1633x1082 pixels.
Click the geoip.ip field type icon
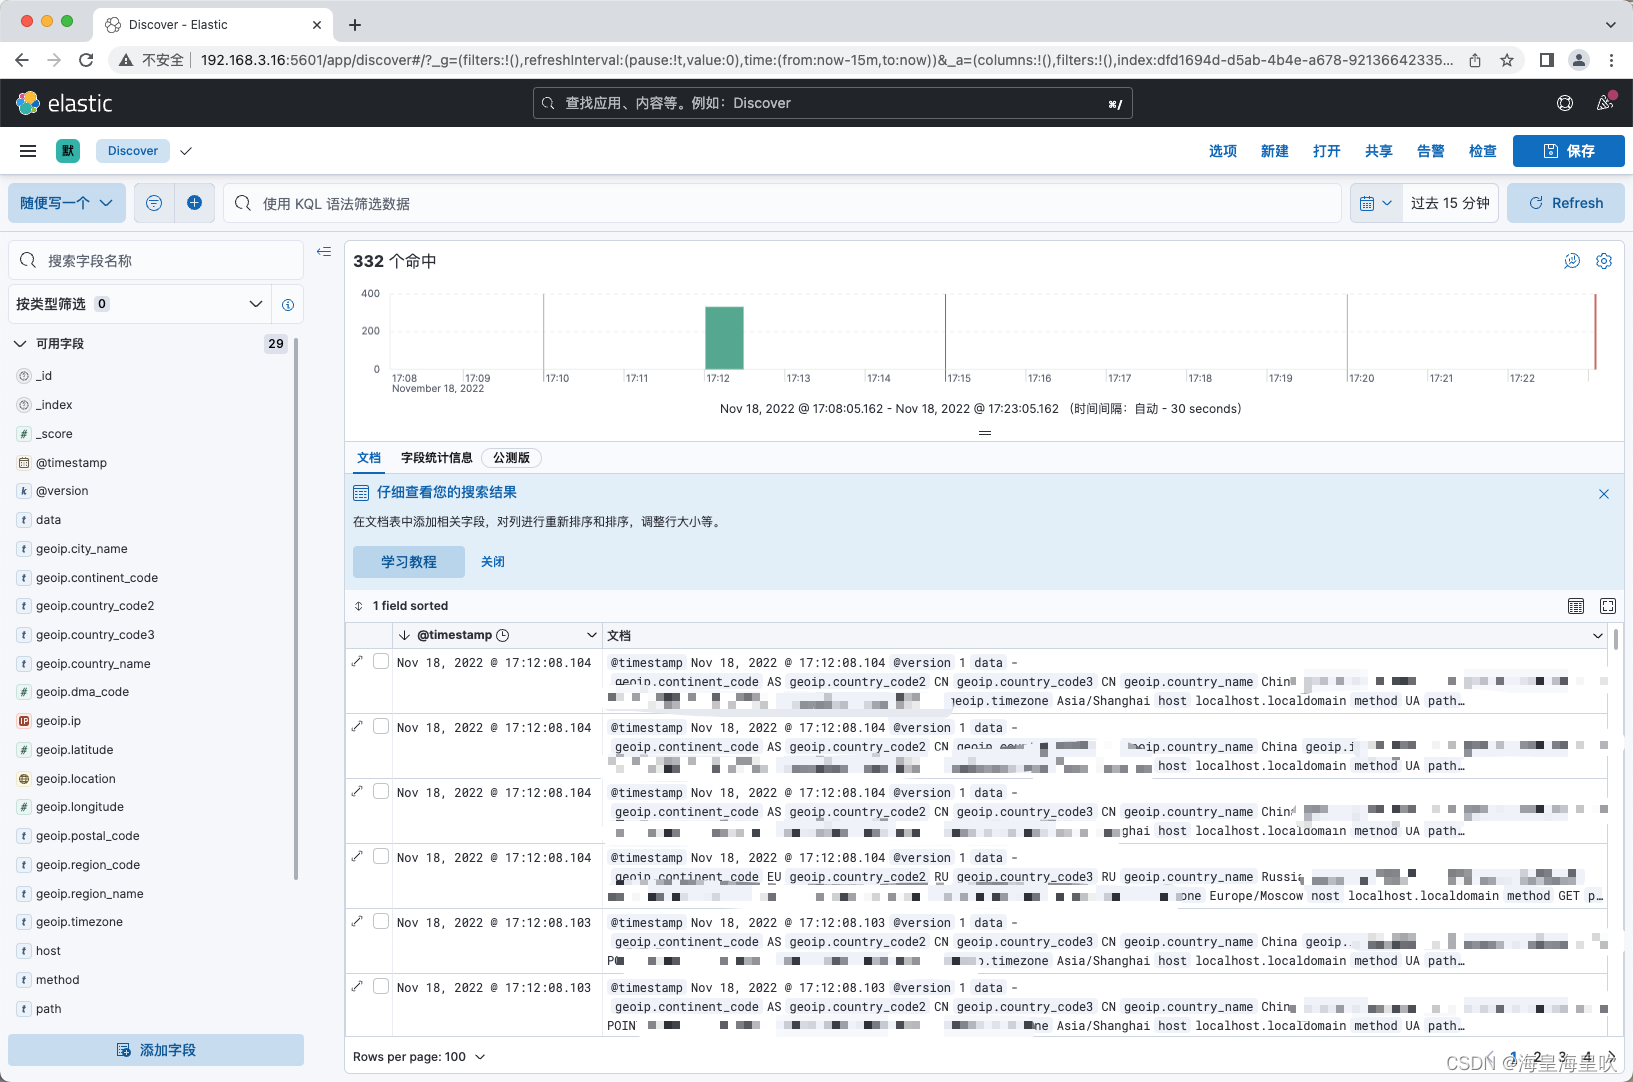(24, 721)
